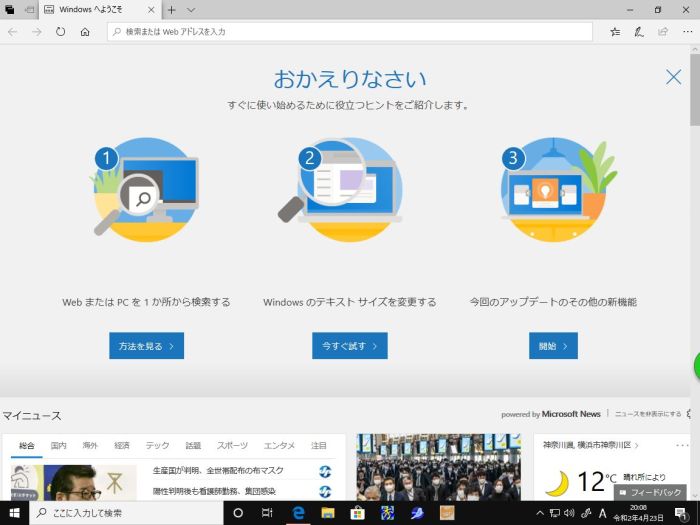Open Edge settings and more menu
This screenshot has height=525, width=700.
(x=684, y=32)
